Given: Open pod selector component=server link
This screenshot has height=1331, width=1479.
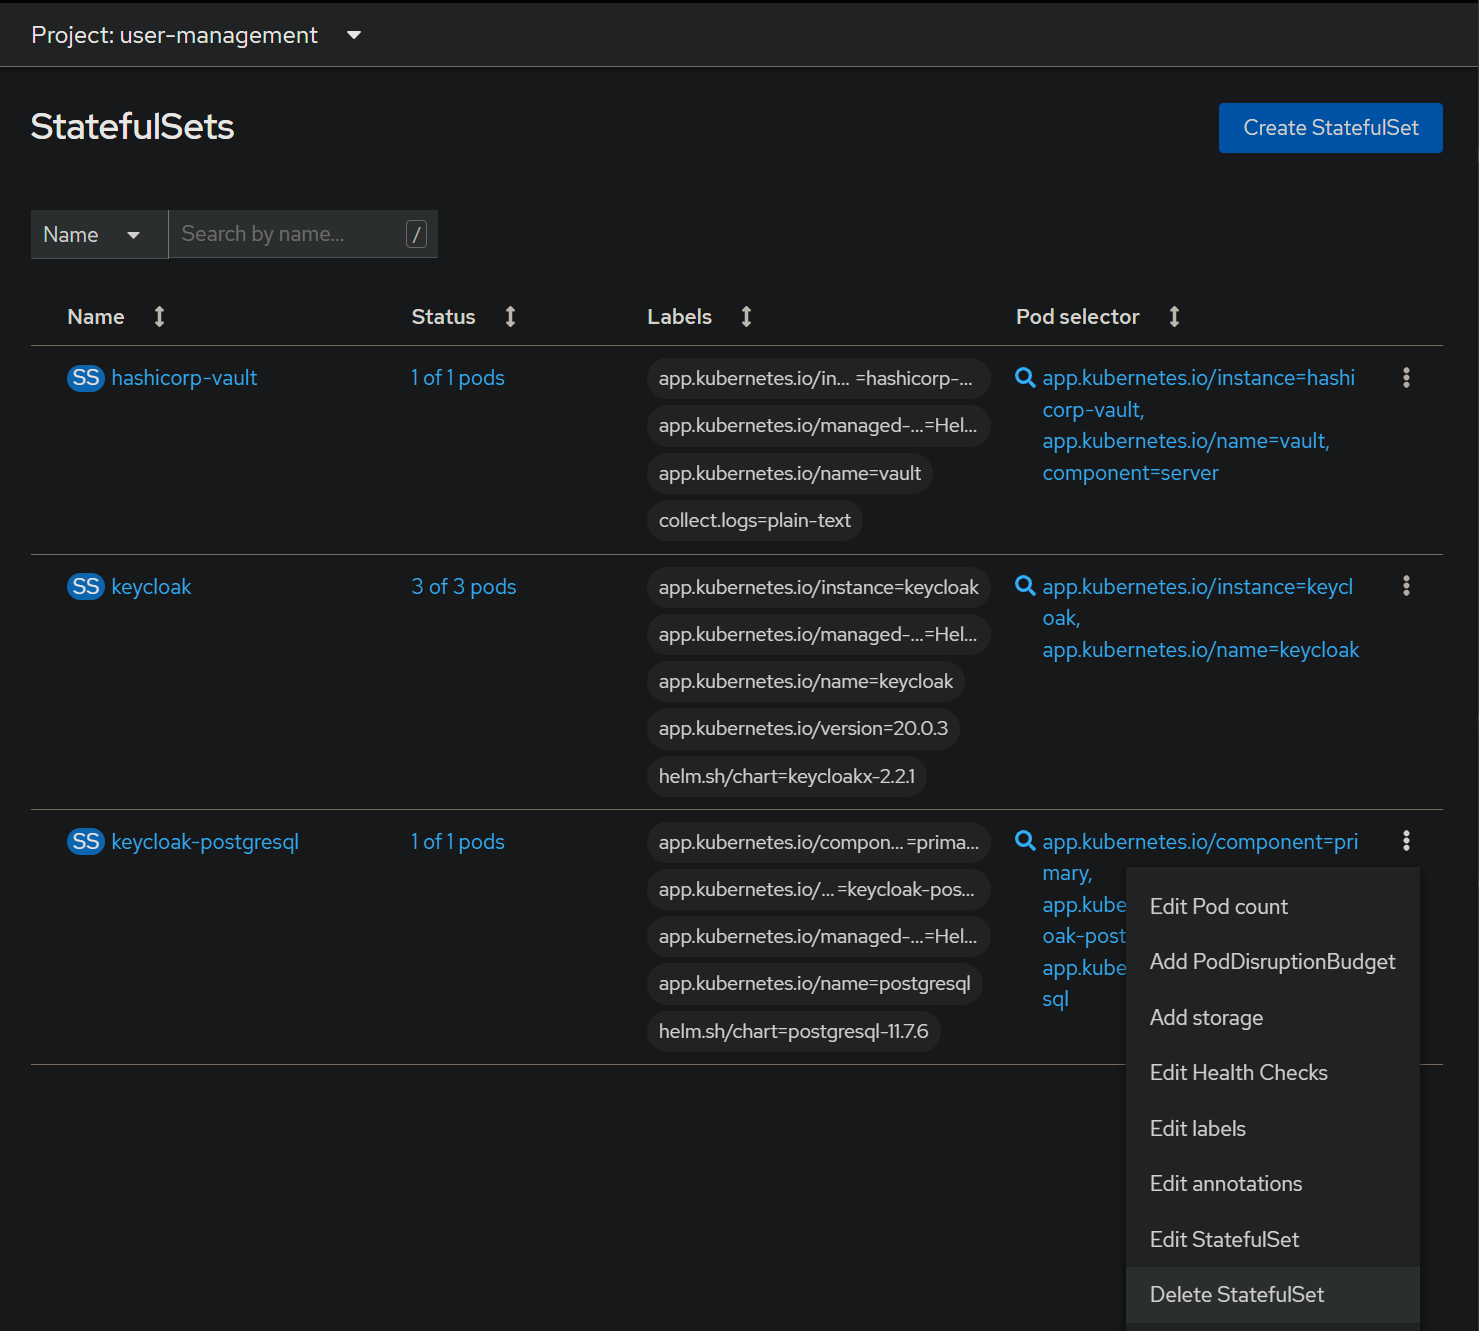Looking at the screenshot, I should click(1131, 473).
